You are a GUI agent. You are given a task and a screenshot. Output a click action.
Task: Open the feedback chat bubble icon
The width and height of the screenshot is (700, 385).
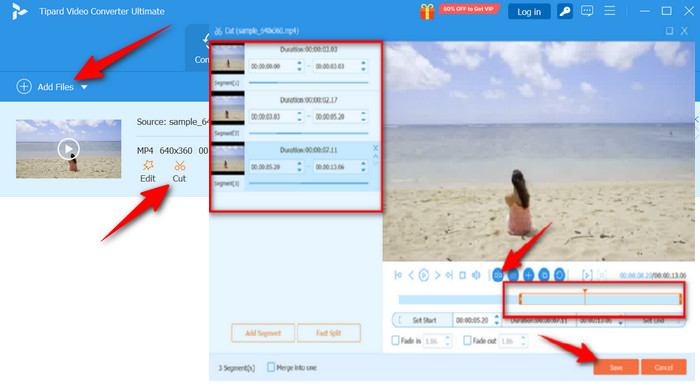pos(587,11)
